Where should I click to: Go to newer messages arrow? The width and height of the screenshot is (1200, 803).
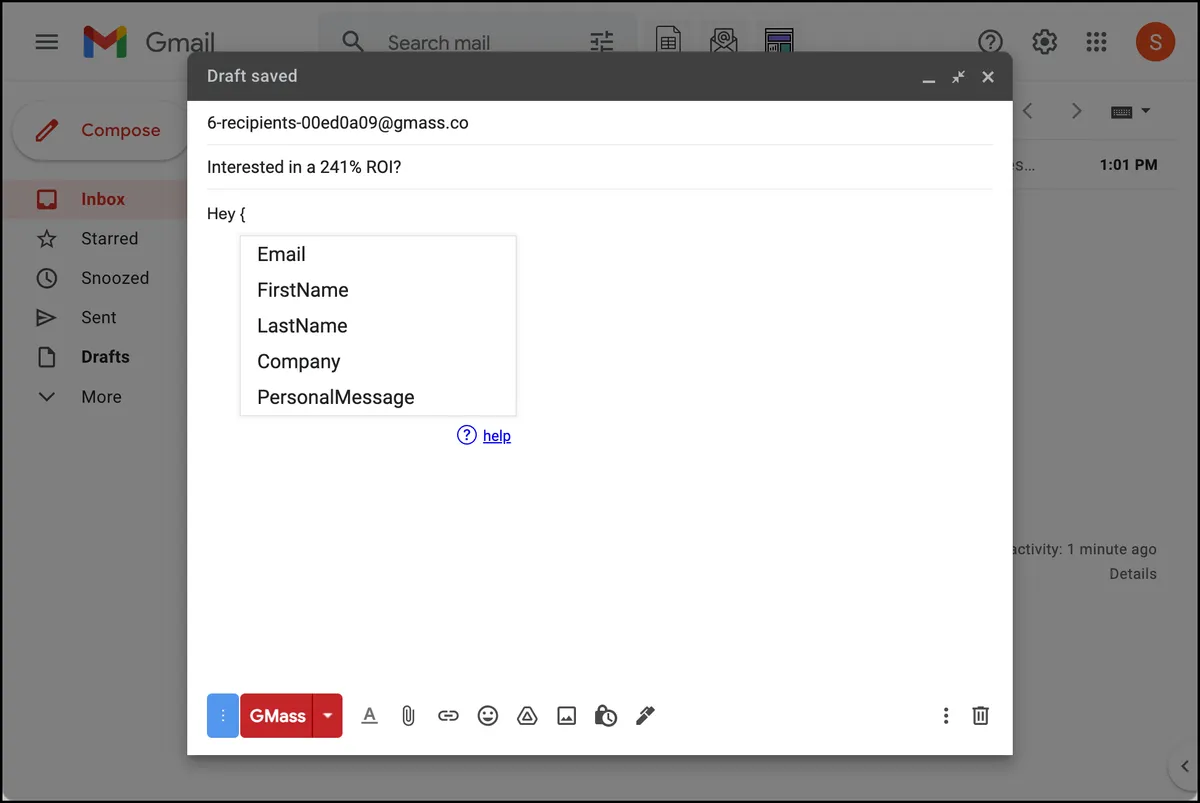pyautogui.click(x=1027, y=111)
